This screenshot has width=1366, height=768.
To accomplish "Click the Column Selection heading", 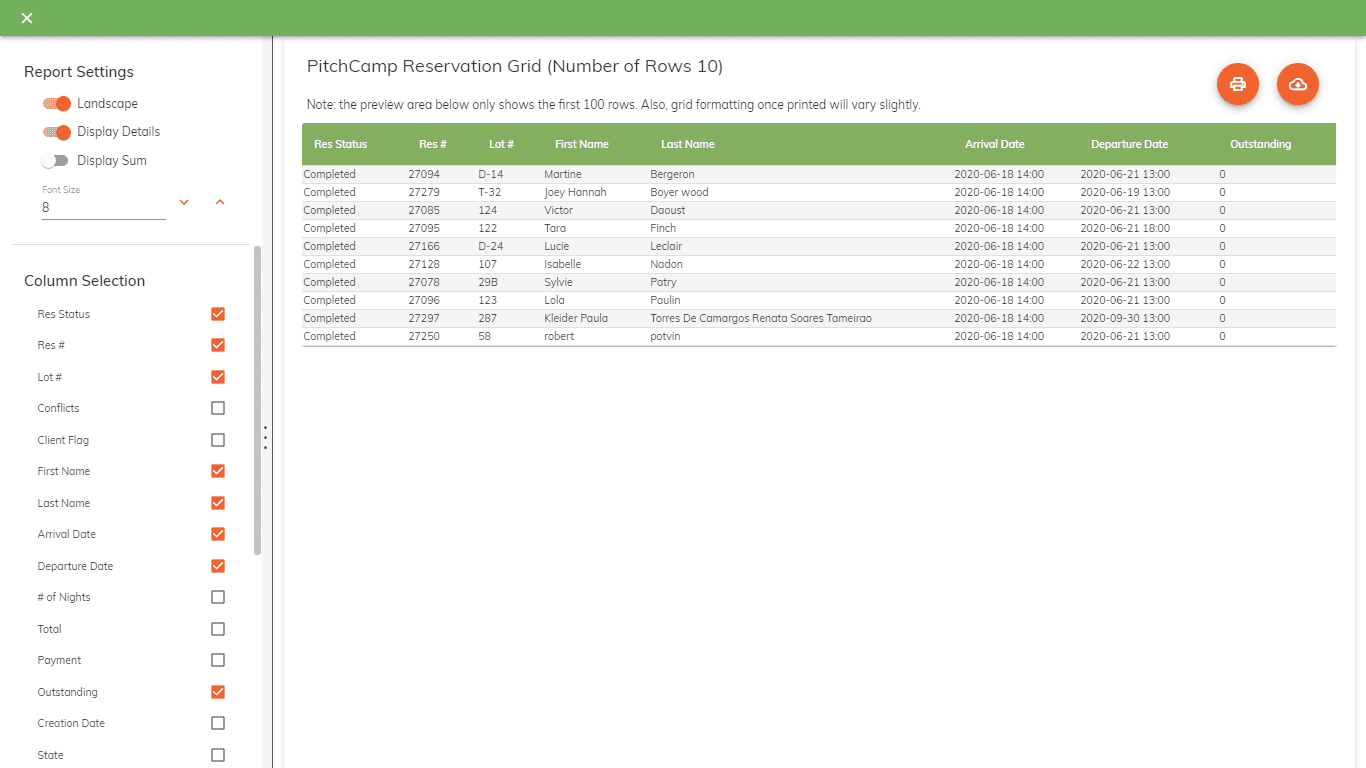I will point(85,281).
